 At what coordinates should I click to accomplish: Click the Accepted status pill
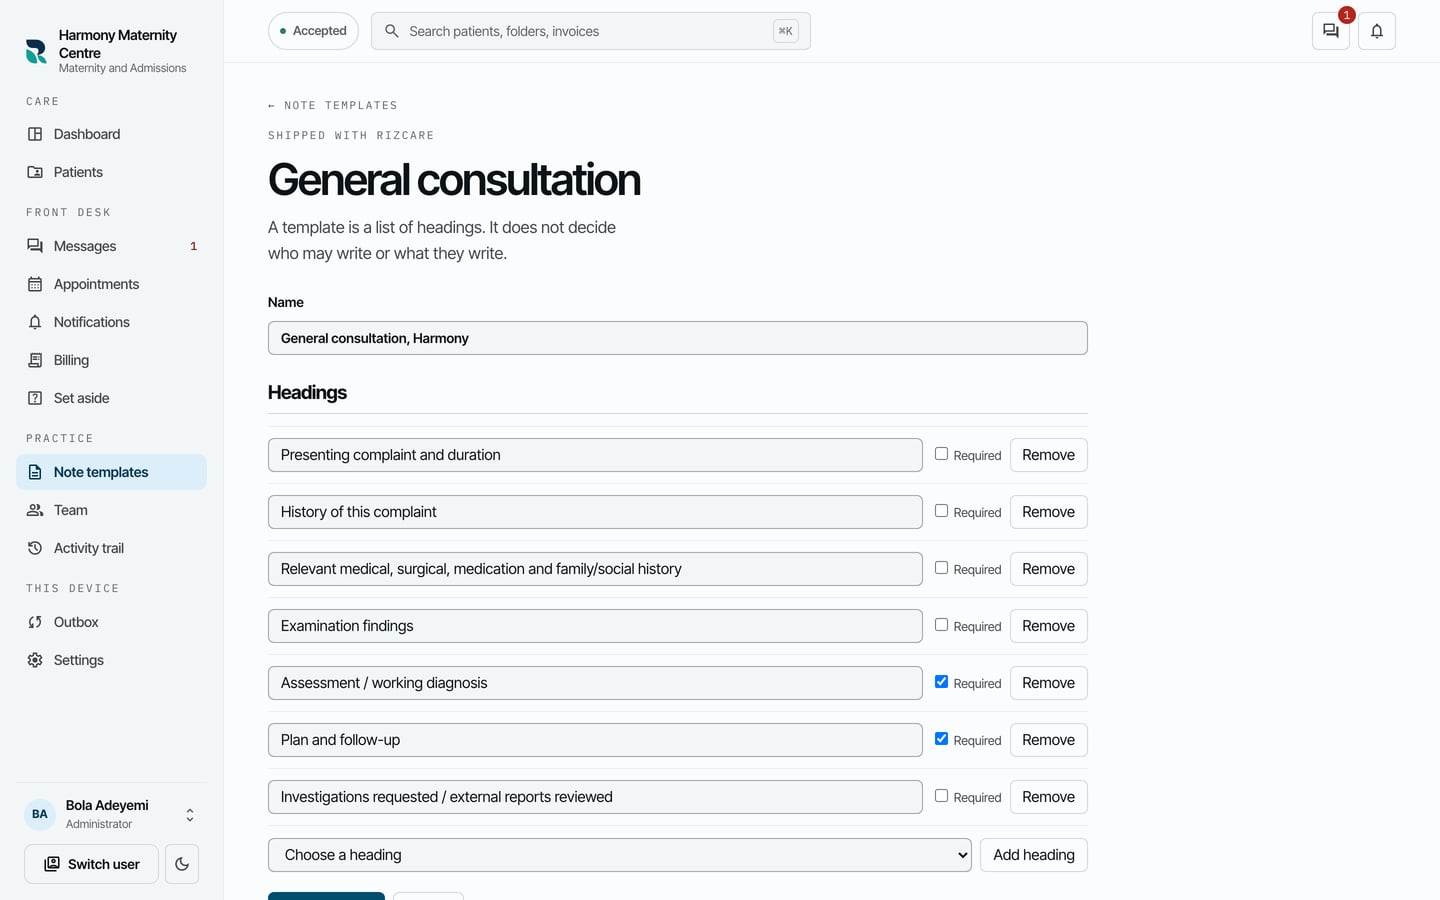313,31
